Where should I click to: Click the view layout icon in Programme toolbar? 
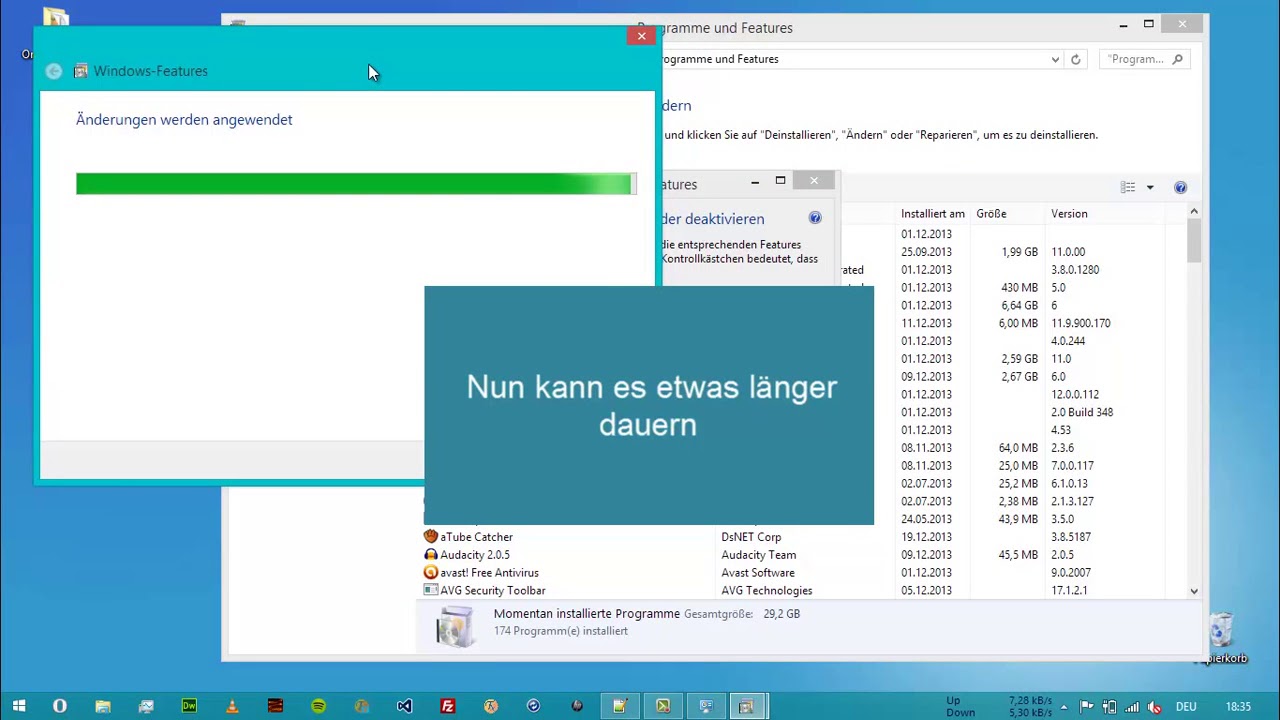pyautogui.click(x=1128, y=187)
